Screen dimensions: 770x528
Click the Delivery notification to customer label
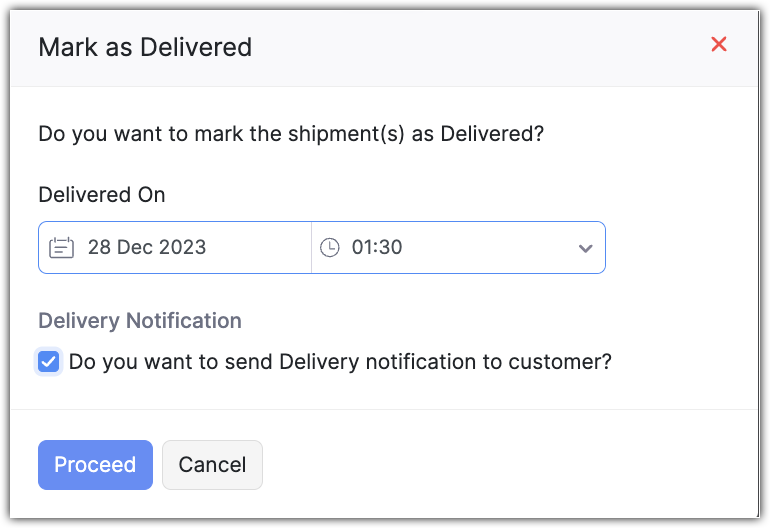340,362
